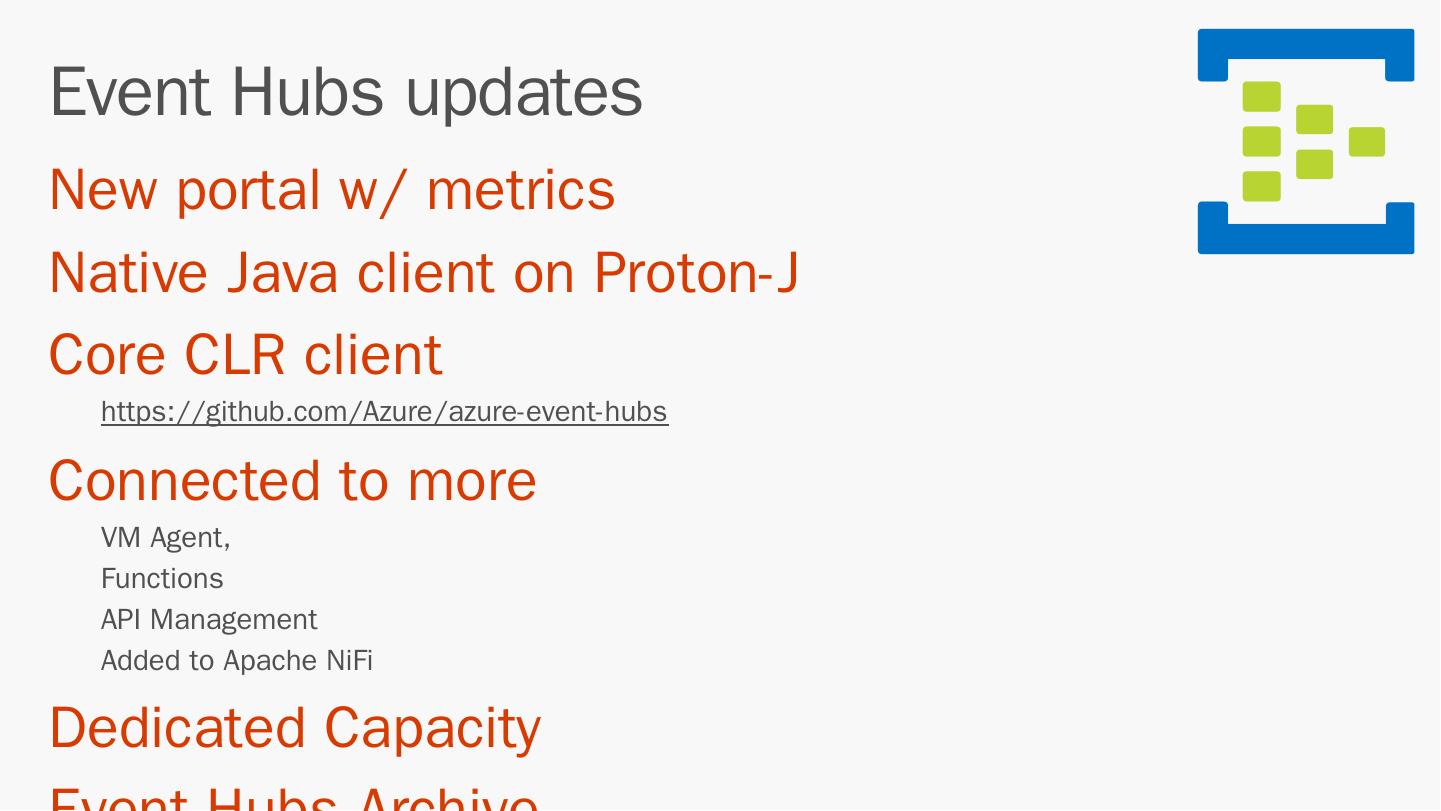Click the "Core CLR client" heading

point(245,354)
